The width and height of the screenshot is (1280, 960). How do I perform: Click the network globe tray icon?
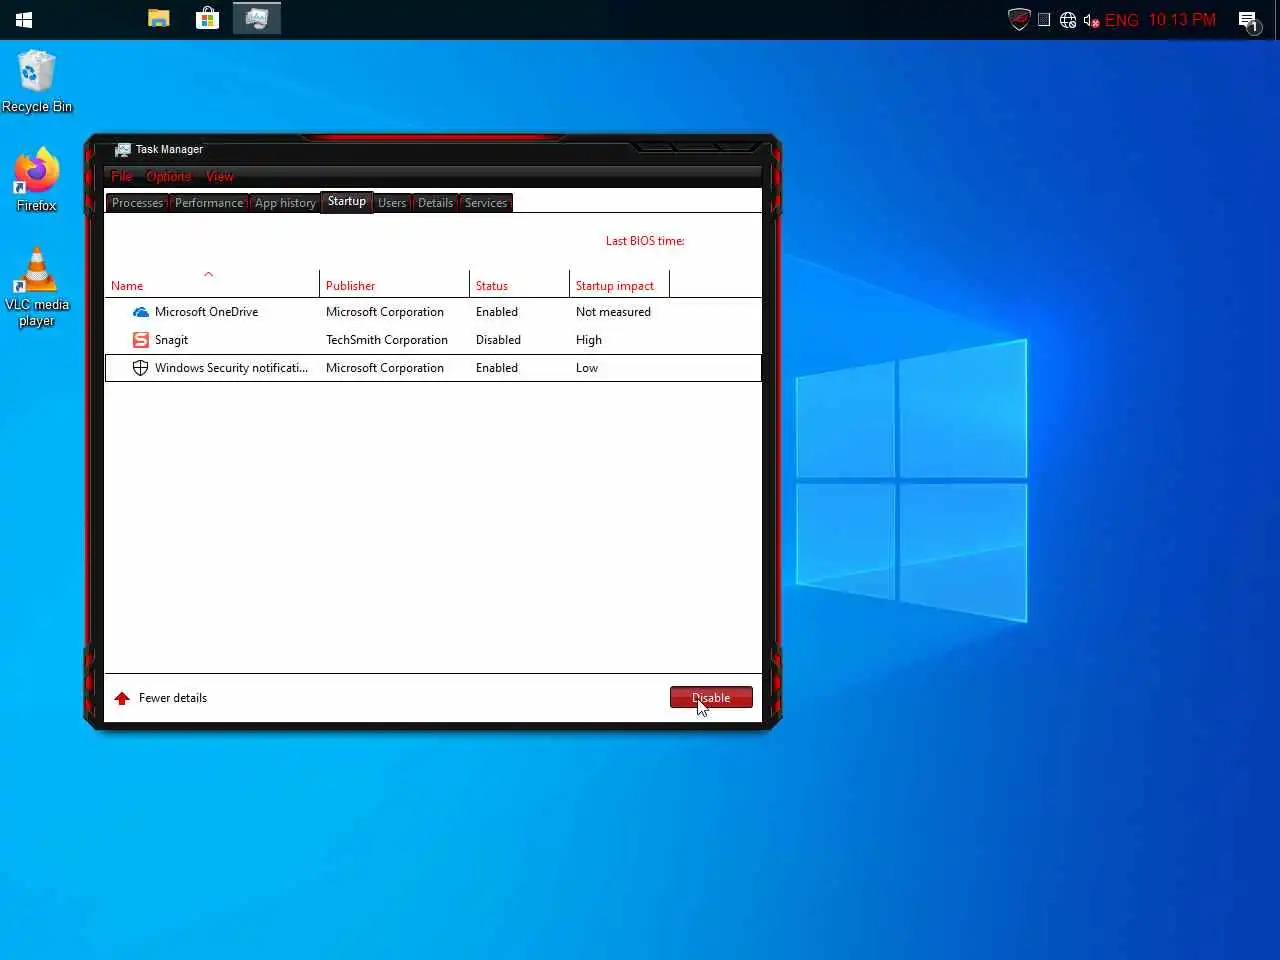(x=1068, y=20)
